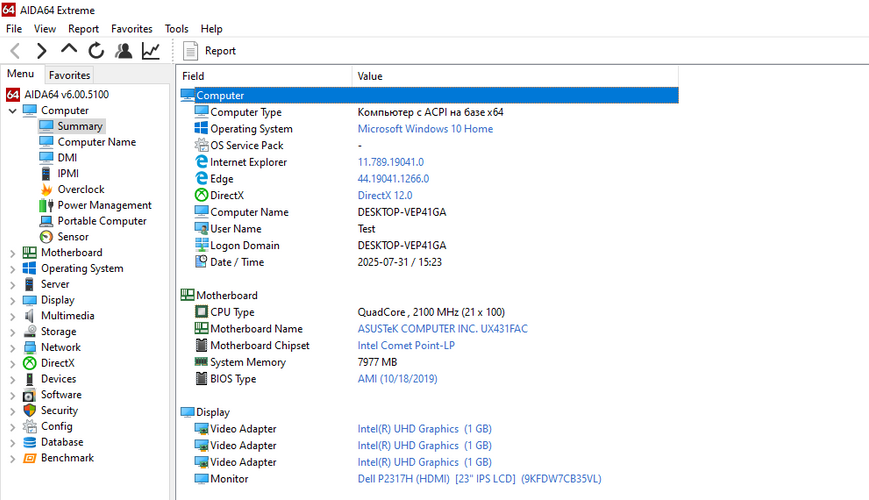Open the user icon in toolbar
This screenshot has width=869, height=500.
124,51
